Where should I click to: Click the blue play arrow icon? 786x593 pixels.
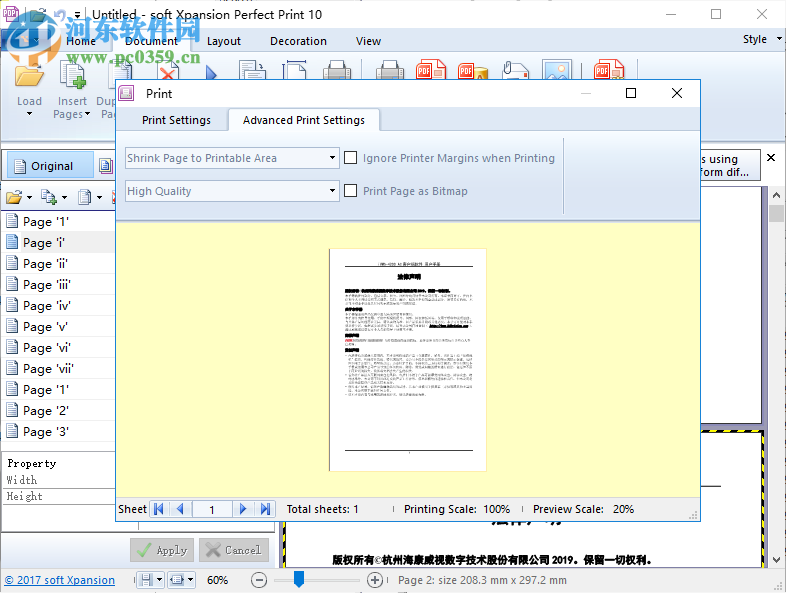(x=212, y=73)
